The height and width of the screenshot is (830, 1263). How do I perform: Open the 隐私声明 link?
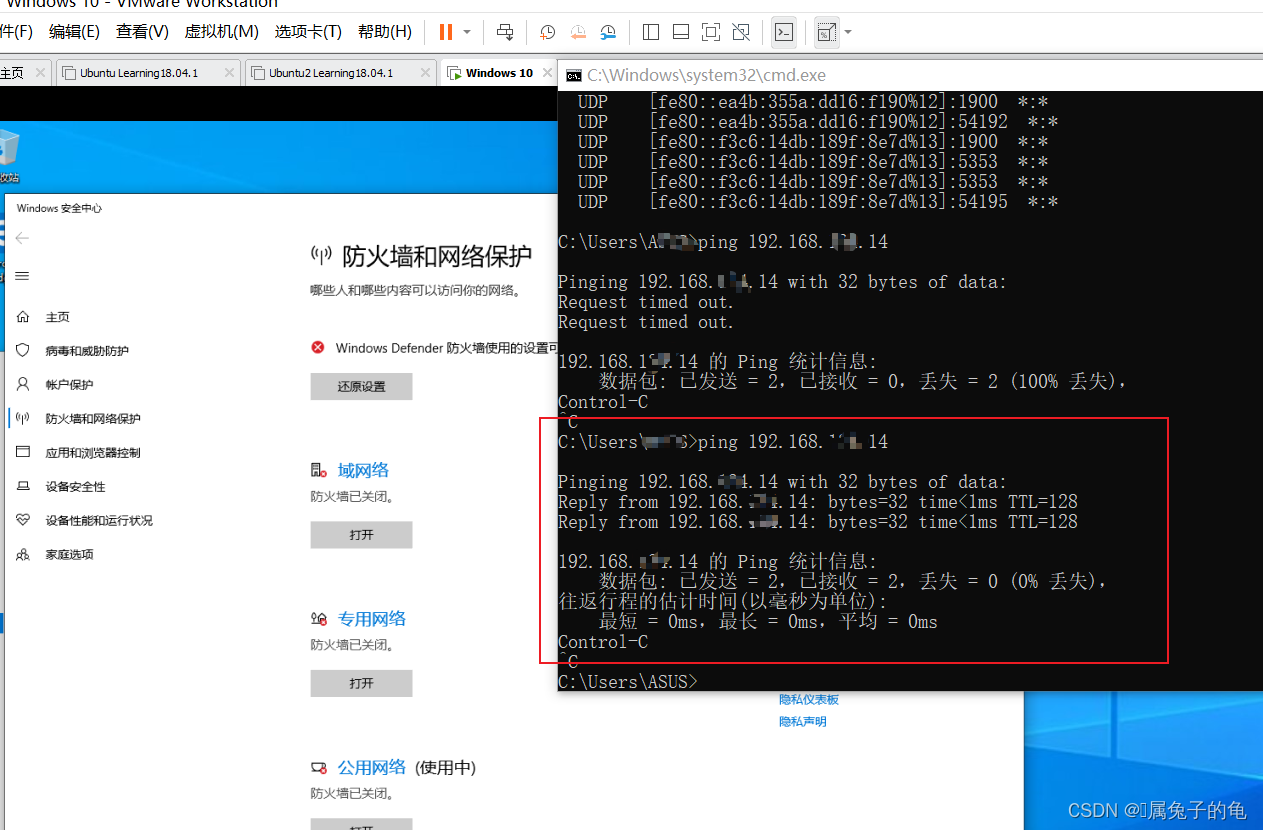pos(803,721)
